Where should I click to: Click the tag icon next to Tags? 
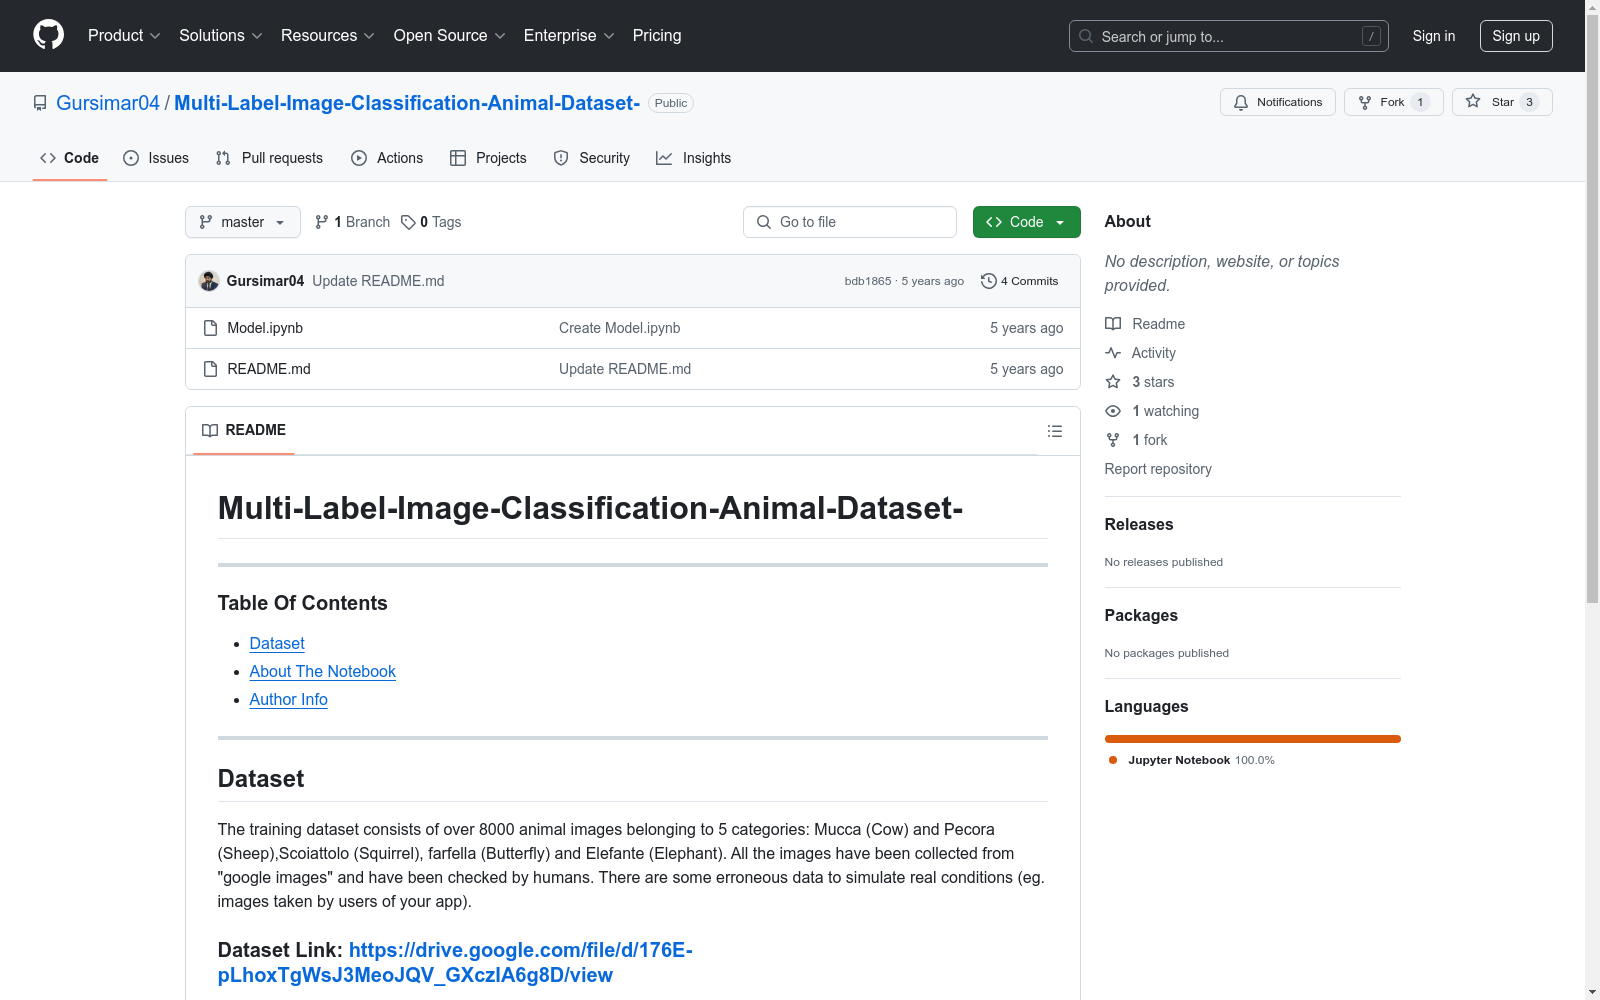click(x=408, y=222)
